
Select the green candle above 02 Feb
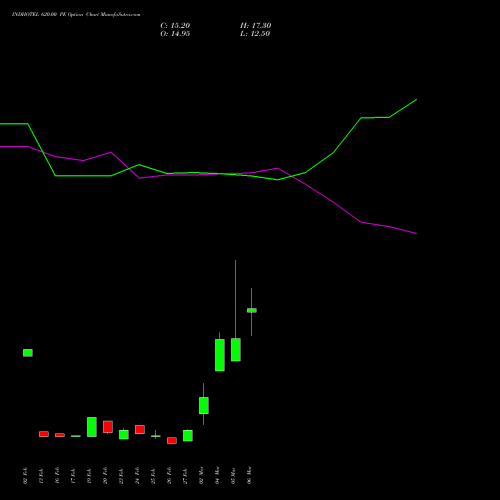[28, 353]
